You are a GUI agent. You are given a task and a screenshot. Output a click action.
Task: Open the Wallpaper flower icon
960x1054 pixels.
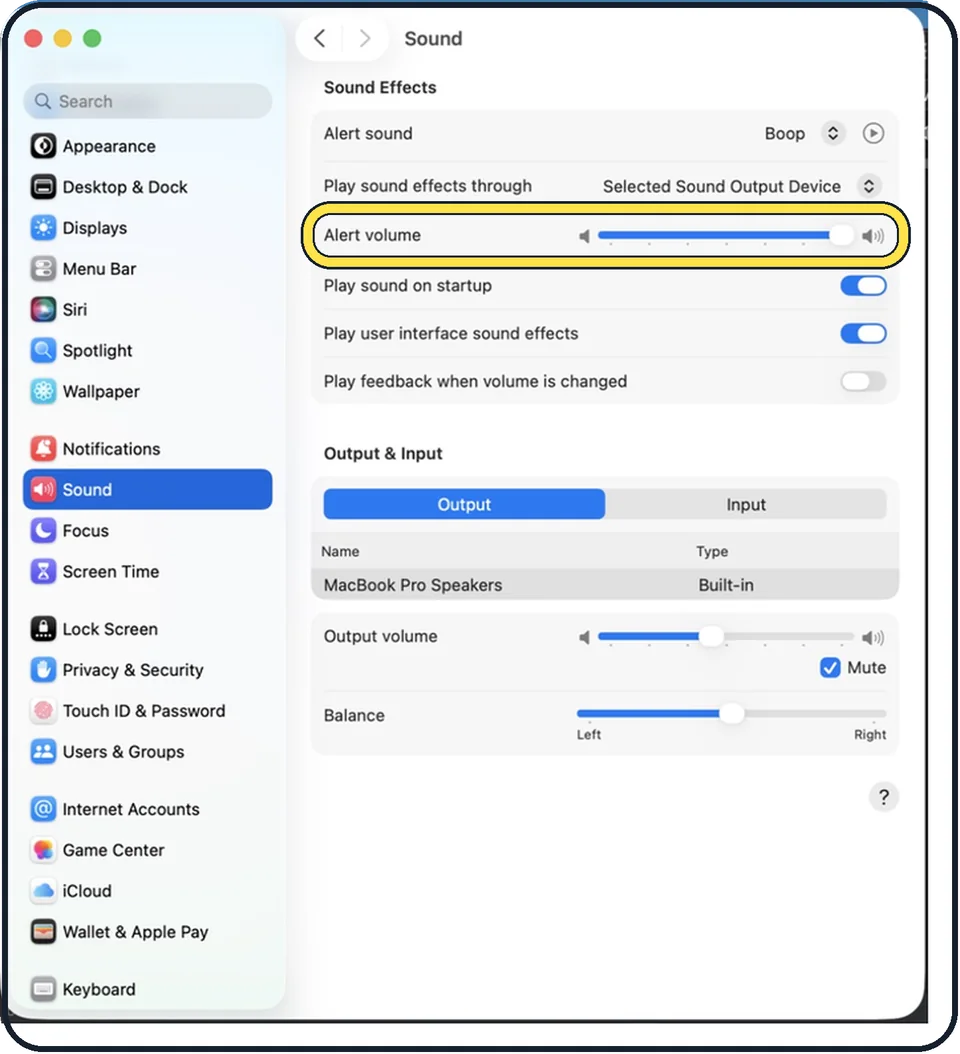click(43, 391)
